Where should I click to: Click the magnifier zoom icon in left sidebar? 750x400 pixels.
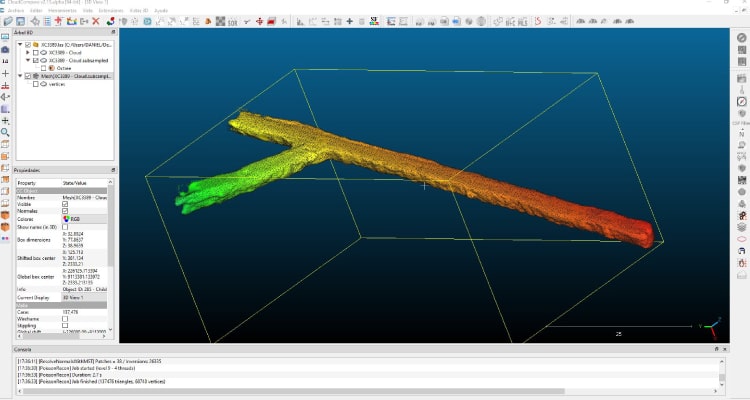[x=5, y=133]
